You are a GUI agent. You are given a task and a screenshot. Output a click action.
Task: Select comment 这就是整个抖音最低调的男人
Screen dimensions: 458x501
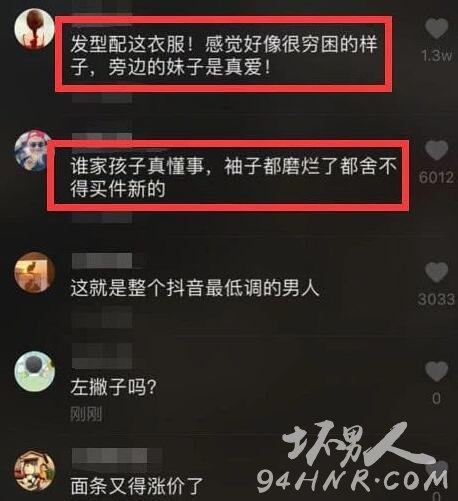[x=195, y=288]
